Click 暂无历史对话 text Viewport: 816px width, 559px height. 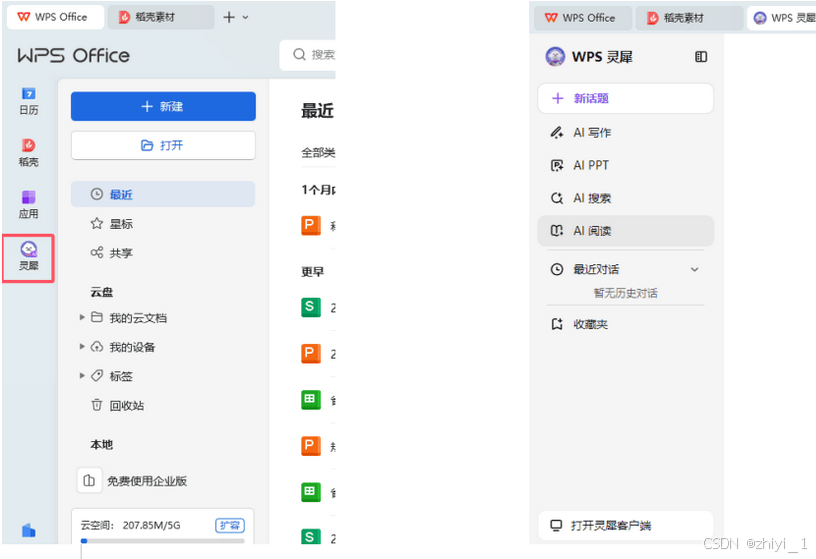(x=626, y=293)
